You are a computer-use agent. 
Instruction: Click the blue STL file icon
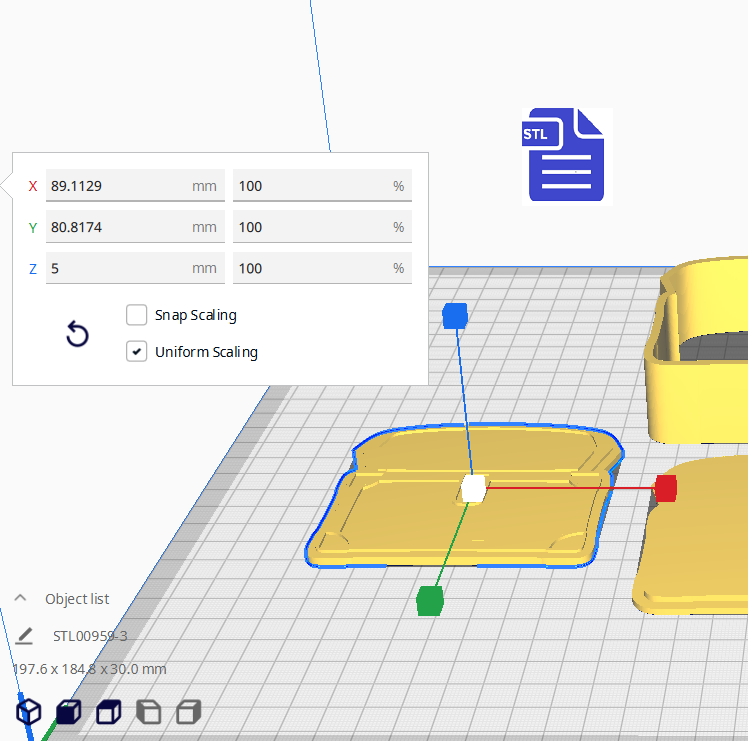point(567,155)
